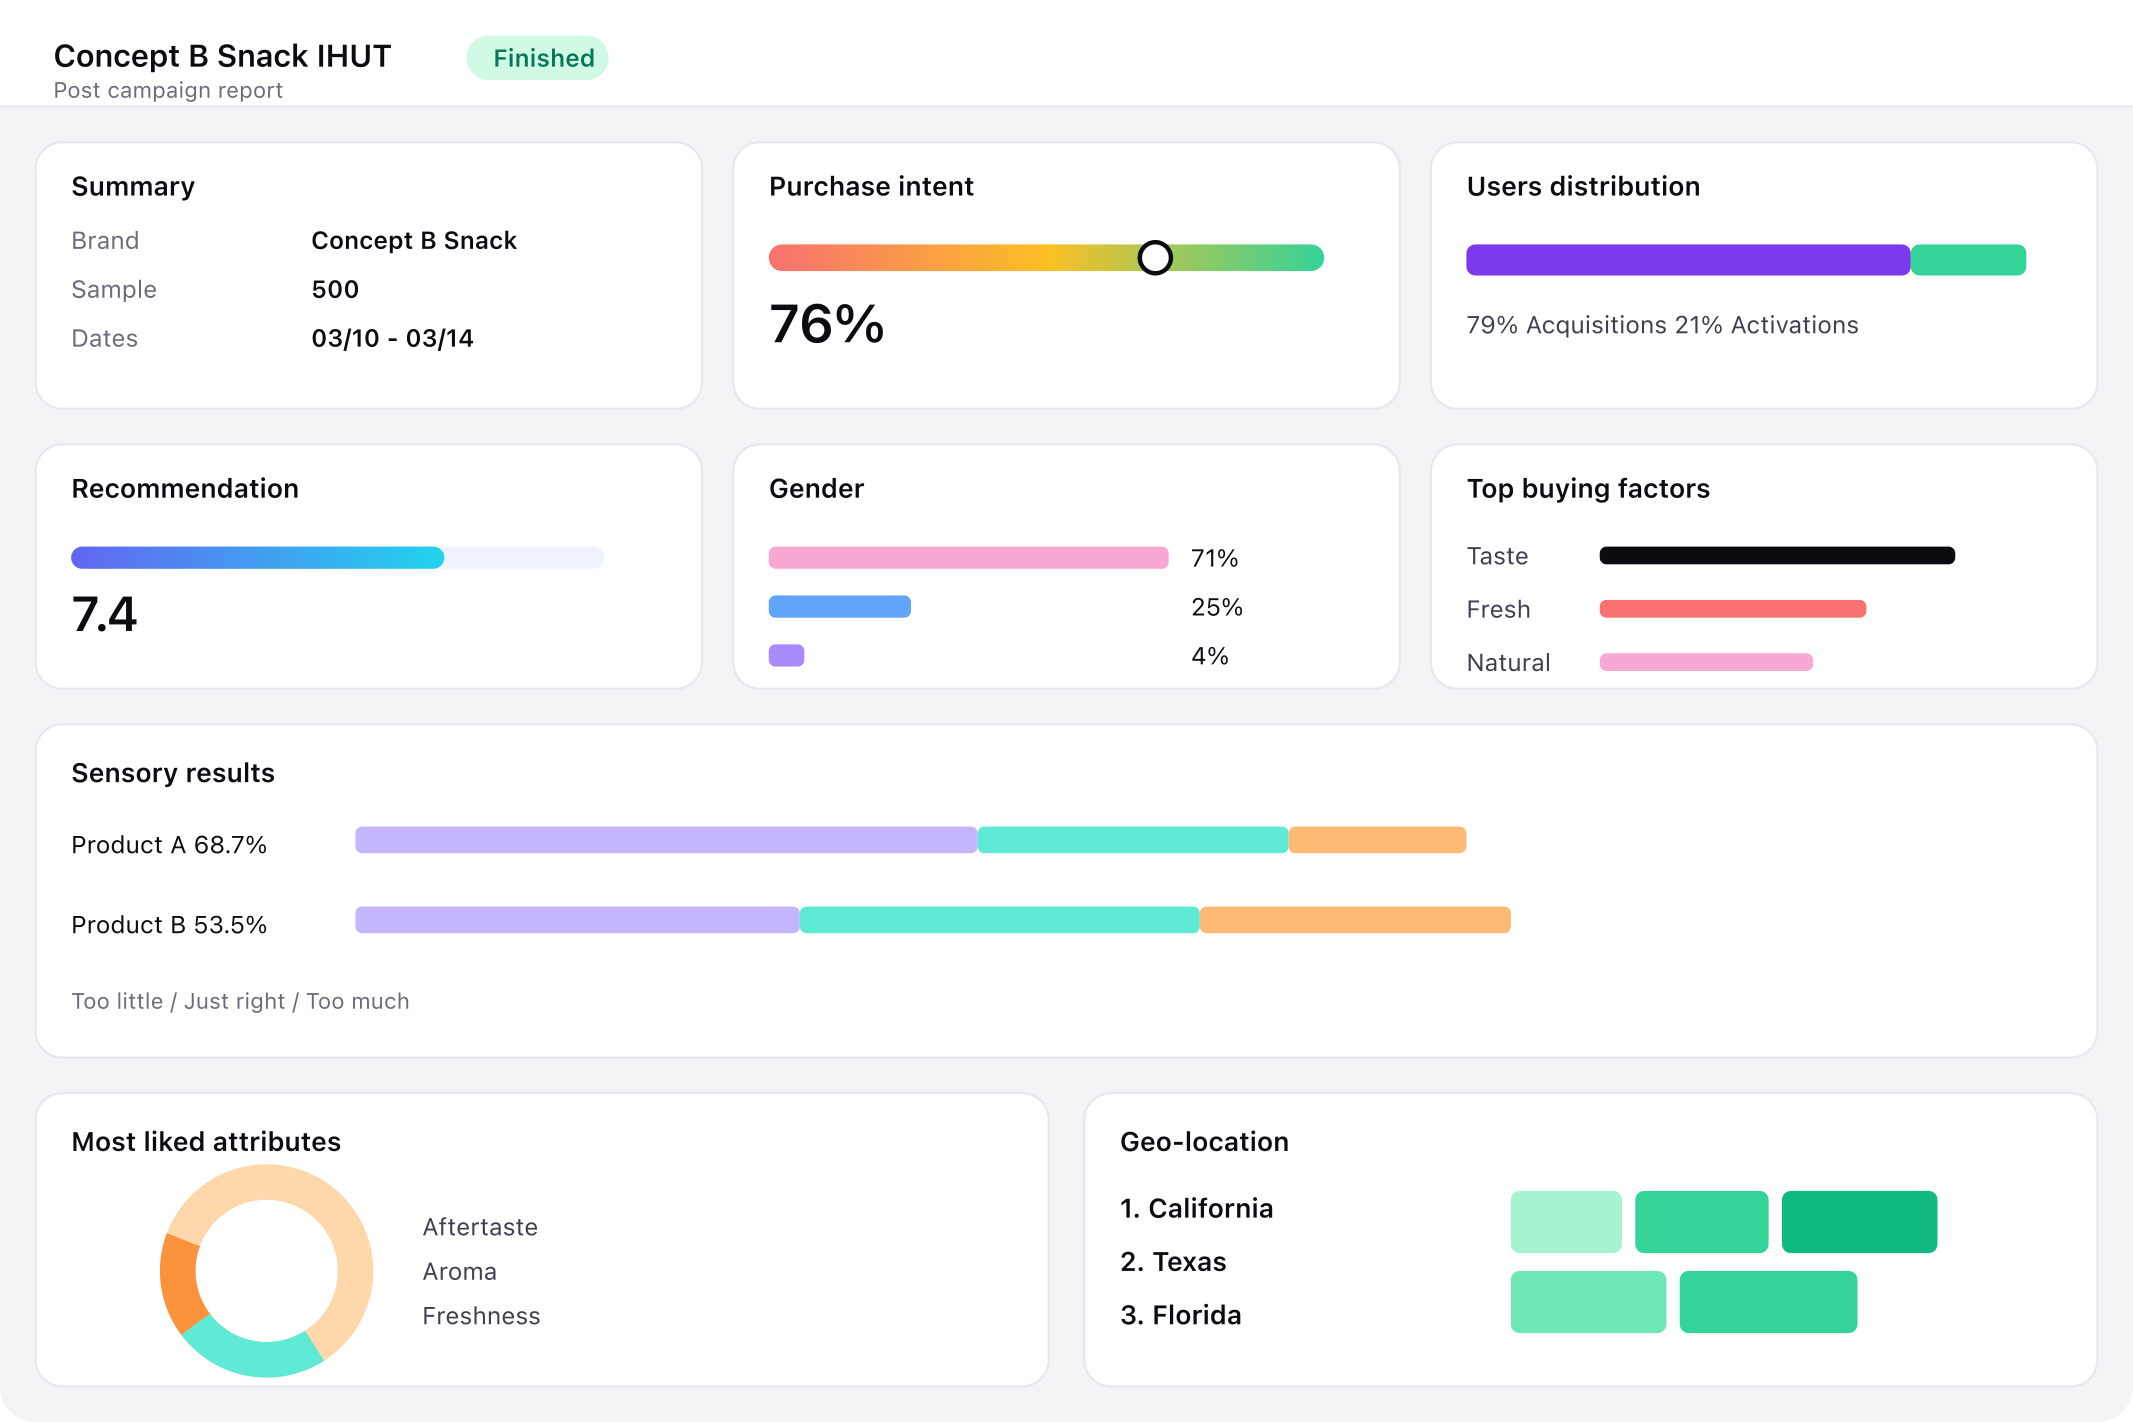Click the Recommendation progress bar
This screenshot has width=2133, height=1422.
[x=337, y=558]
